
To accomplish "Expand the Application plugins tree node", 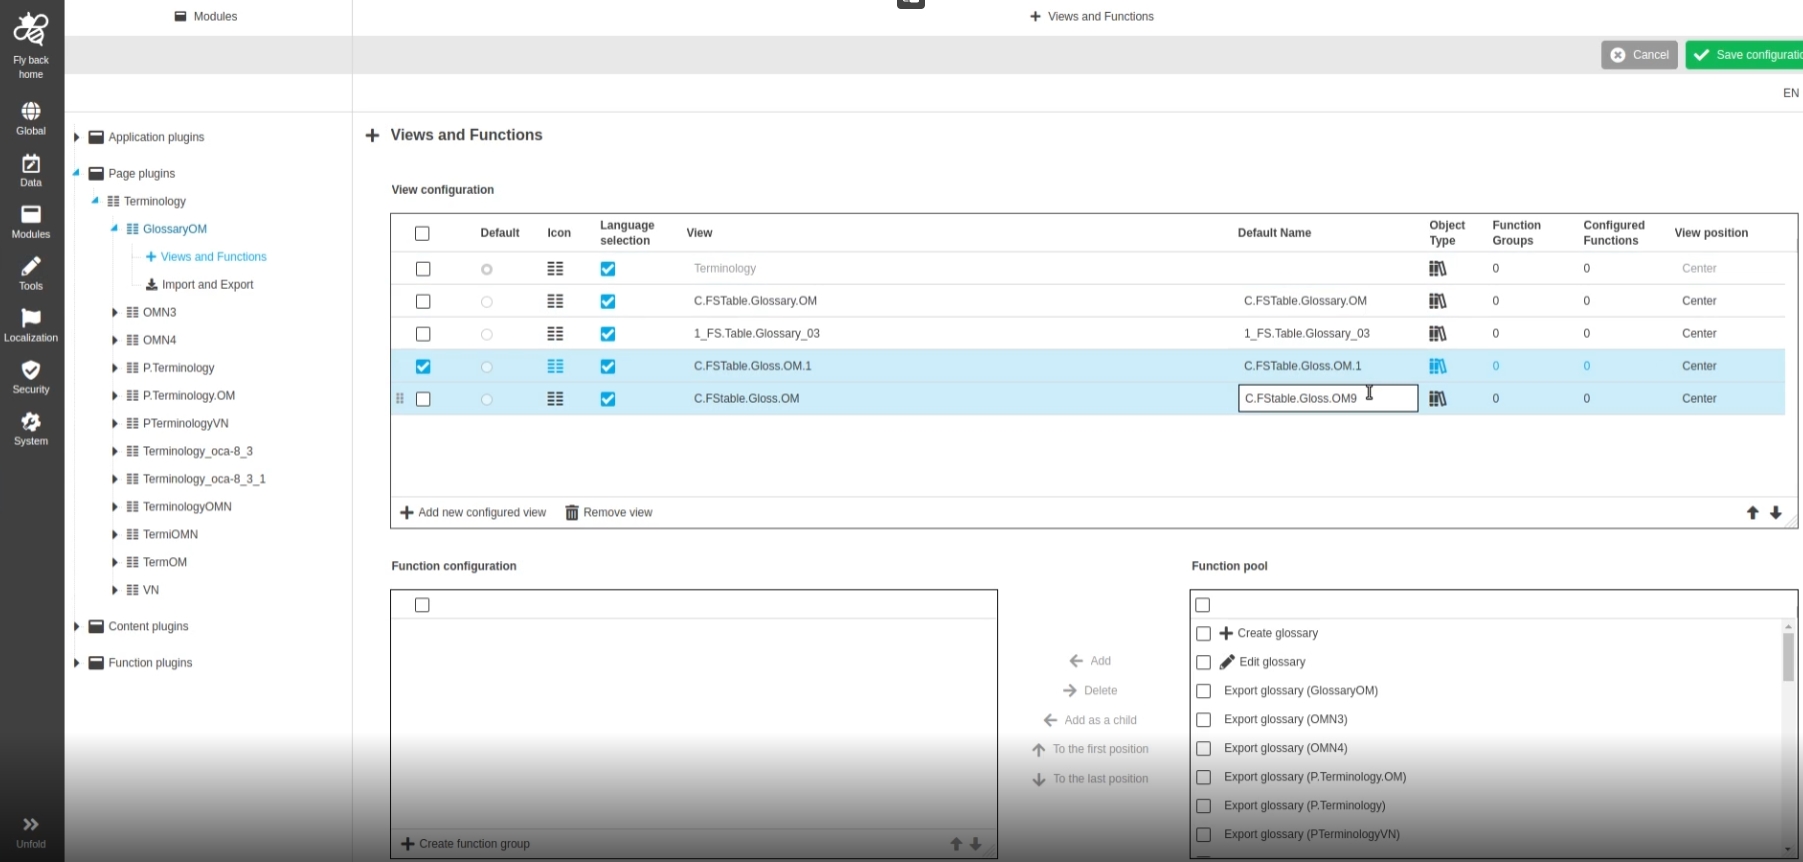I will point(76,137).
